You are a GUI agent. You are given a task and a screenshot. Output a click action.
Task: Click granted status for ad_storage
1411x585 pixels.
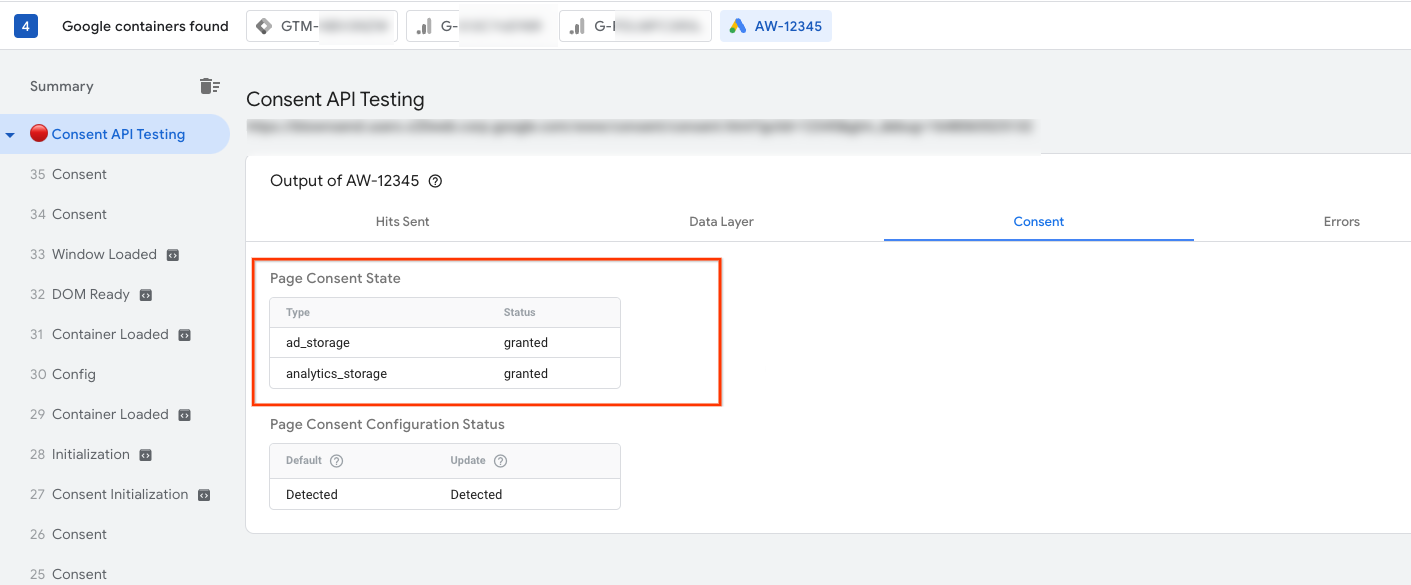point(526,342)
